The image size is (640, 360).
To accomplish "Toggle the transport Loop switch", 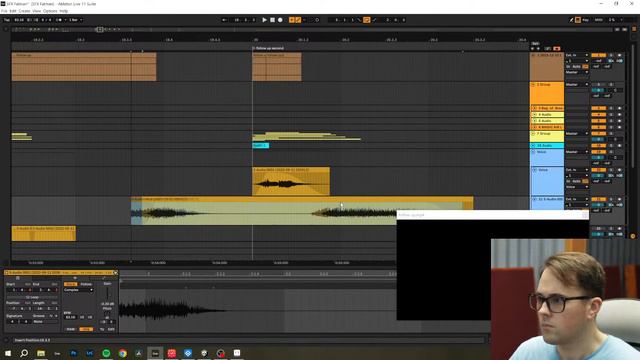I will click(367, 20).
